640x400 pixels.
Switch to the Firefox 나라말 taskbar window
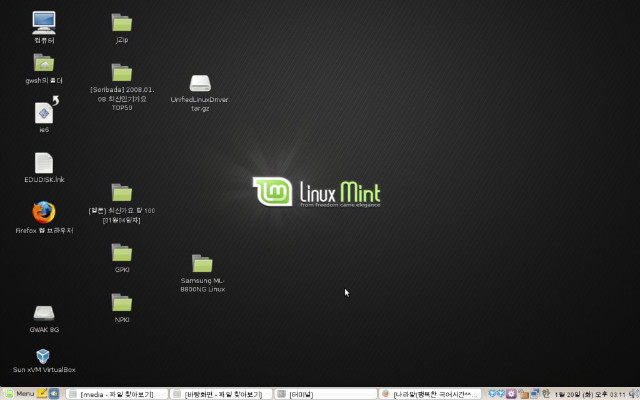pyautogui.click(x=430, y=394)
